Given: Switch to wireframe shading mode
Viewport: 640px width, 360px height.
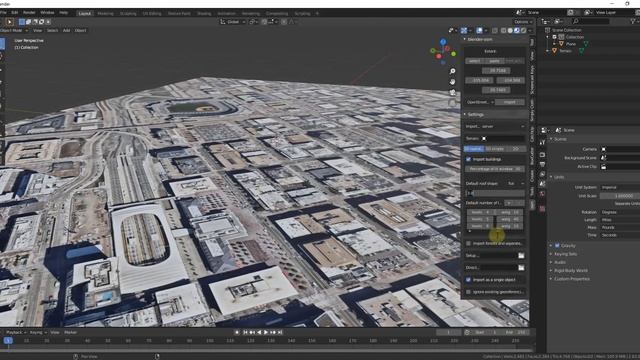Looking at the screenshot, I should click(504, 30).
